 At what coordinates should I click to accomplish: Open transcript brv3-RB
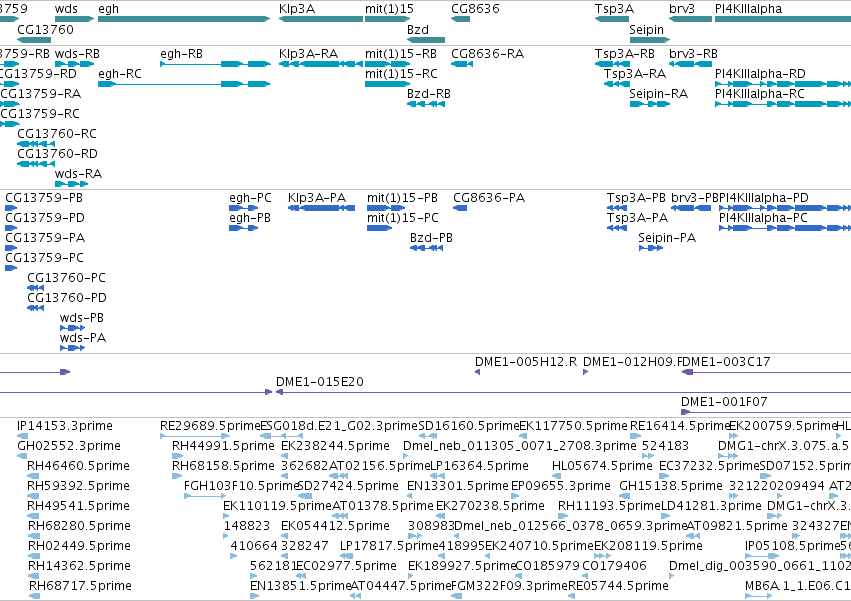pos(693,54)
